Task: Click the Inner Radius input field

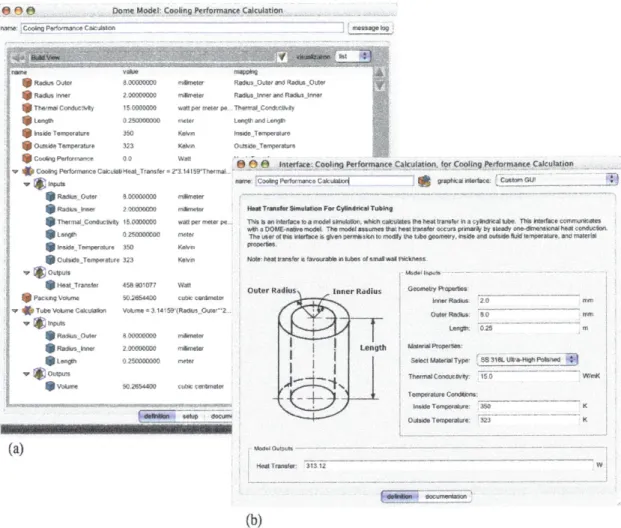Action: [x=528, y=301]
